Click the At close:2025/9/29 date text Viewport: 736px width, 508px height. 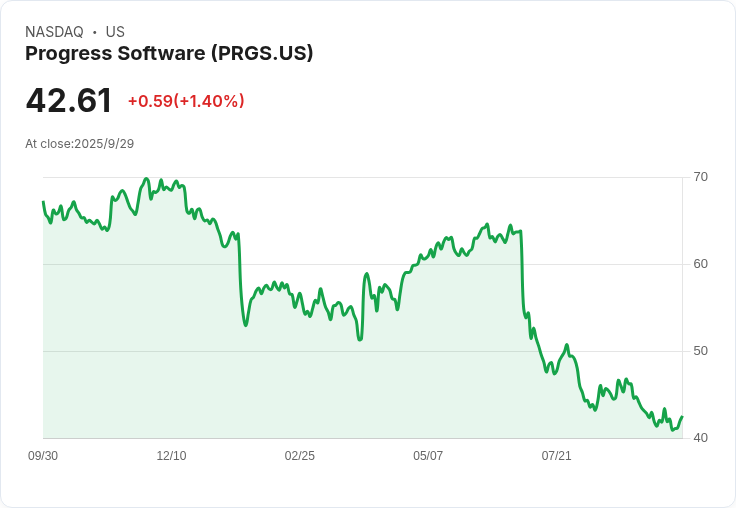(x=80, y=144)
